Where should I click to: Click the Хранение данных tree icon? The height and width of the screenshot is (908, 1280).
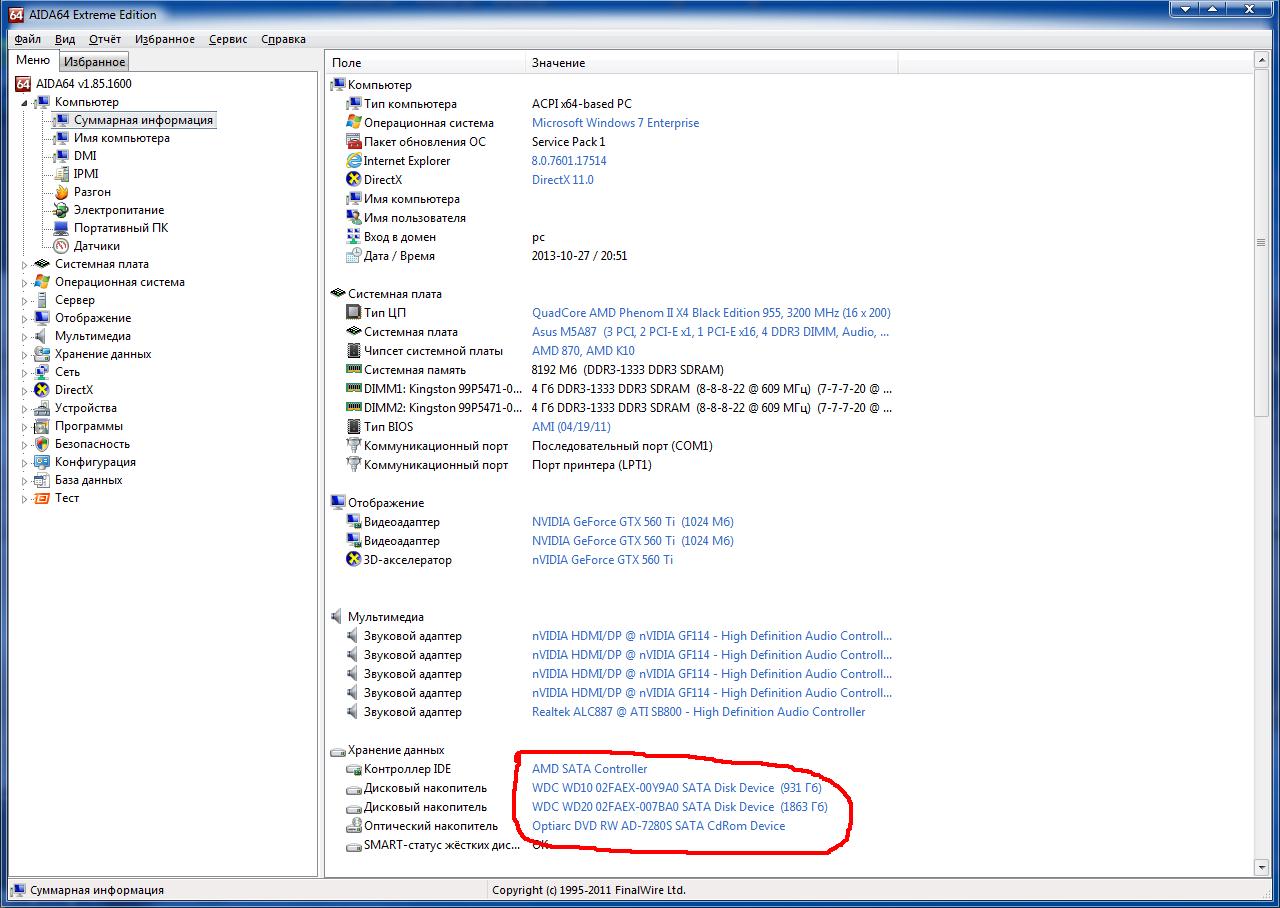[x=42, y=354]
